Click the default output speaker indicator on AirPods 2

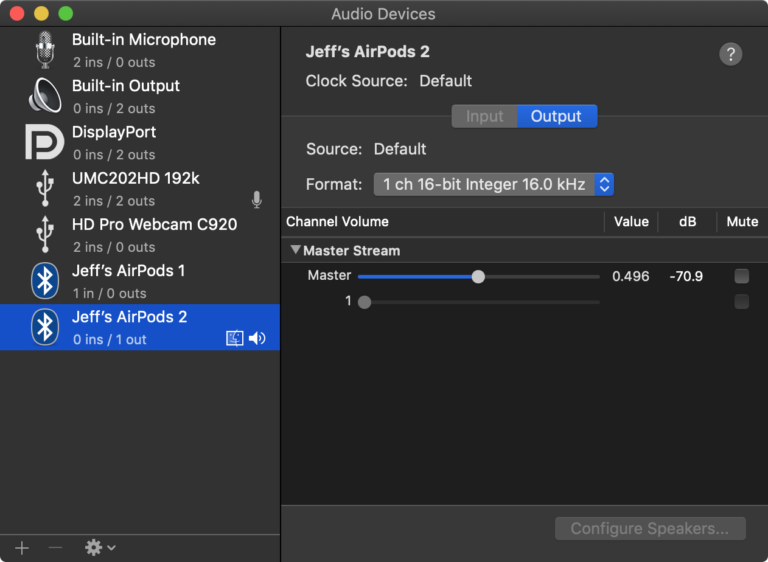point(257,339)
